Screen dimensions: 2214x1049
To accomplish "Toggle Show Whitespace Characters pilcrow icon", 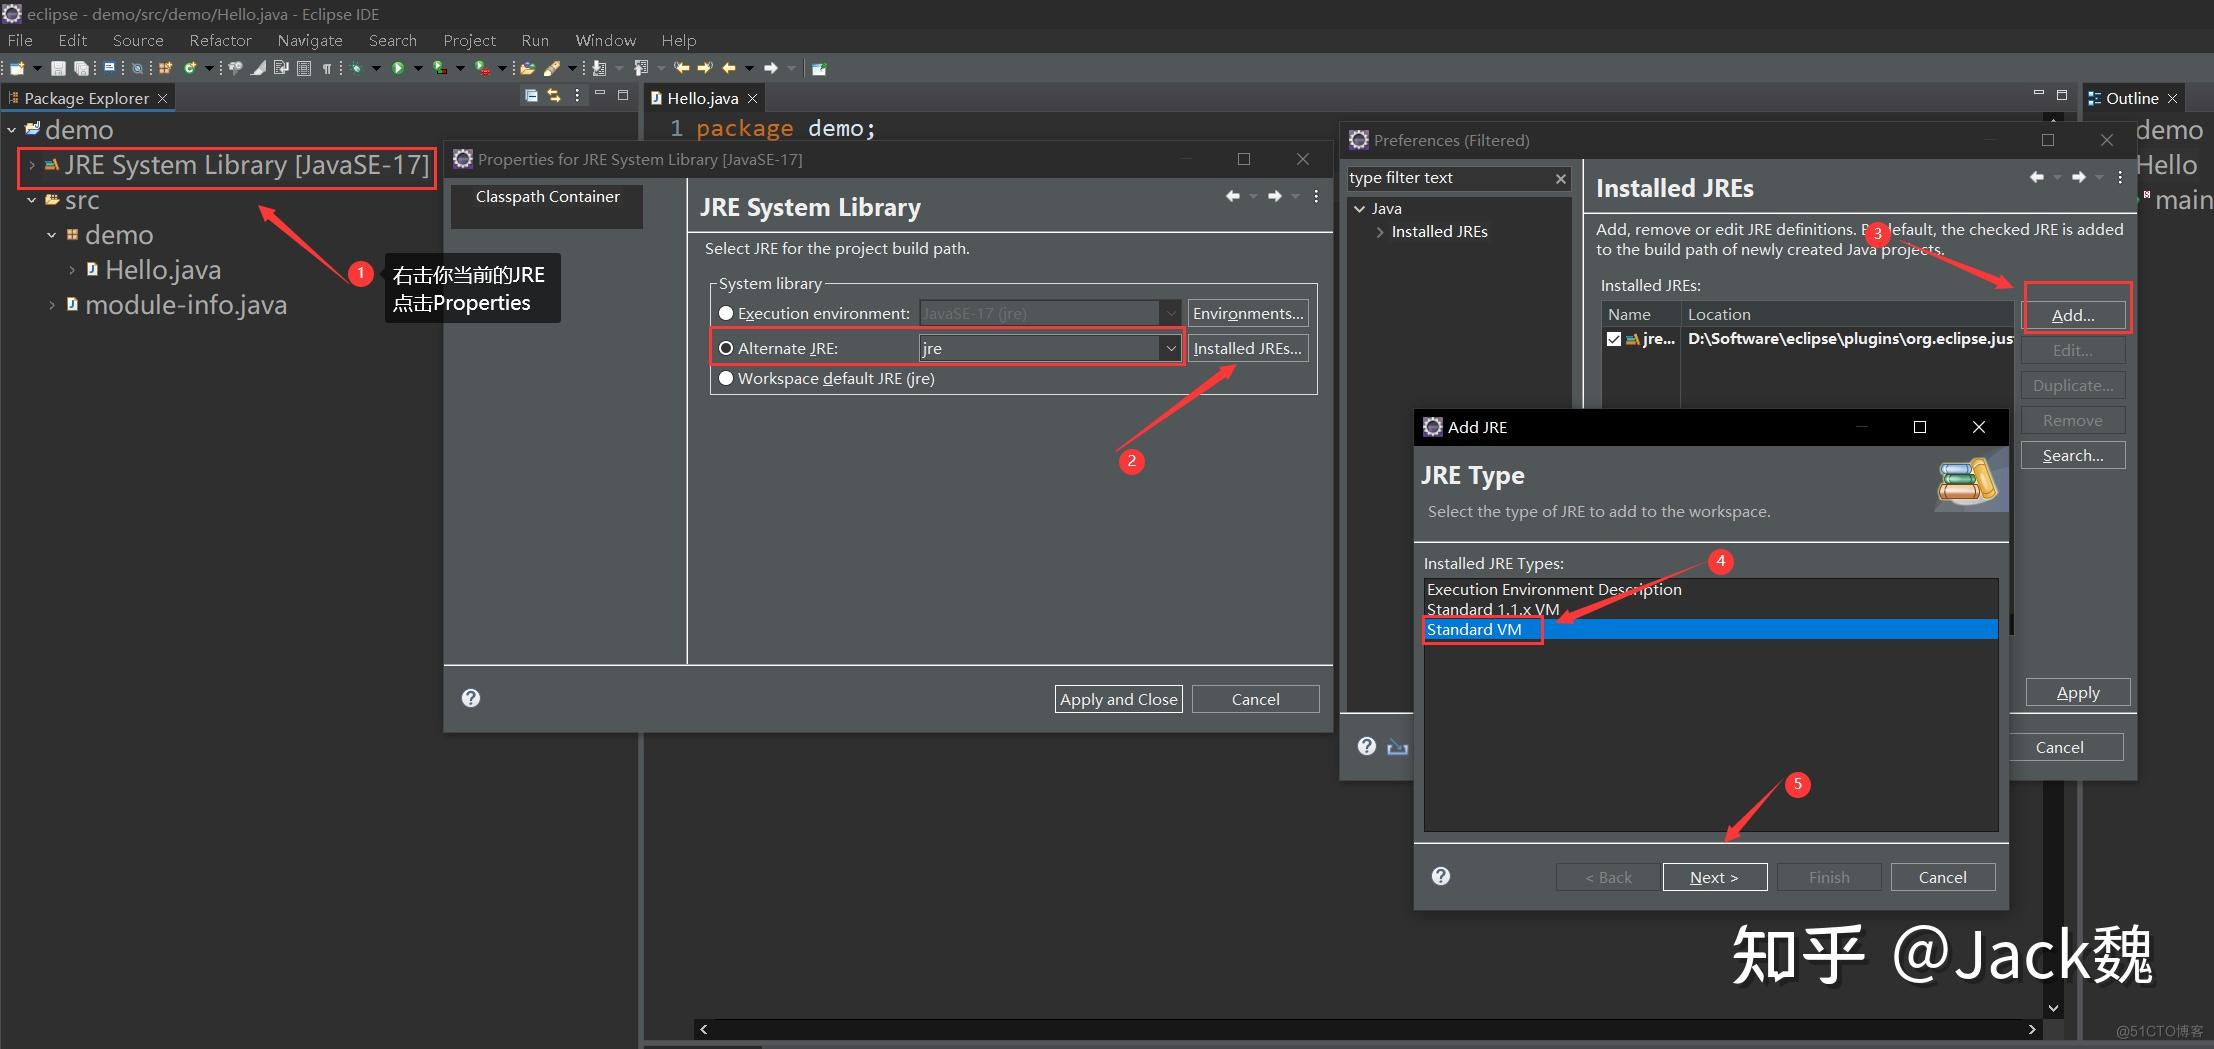I will click(x=326, y=68).
